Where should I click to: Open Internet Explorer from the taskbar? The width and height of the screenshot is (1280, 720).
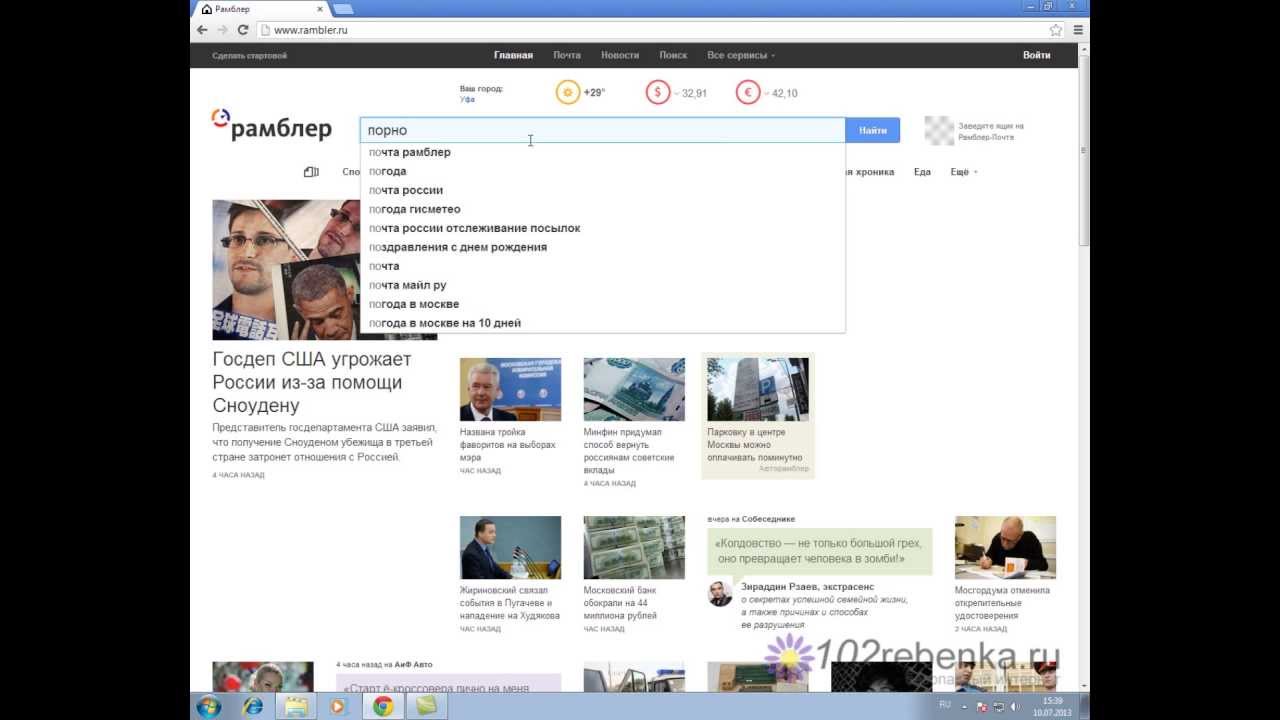click(254, 706)
